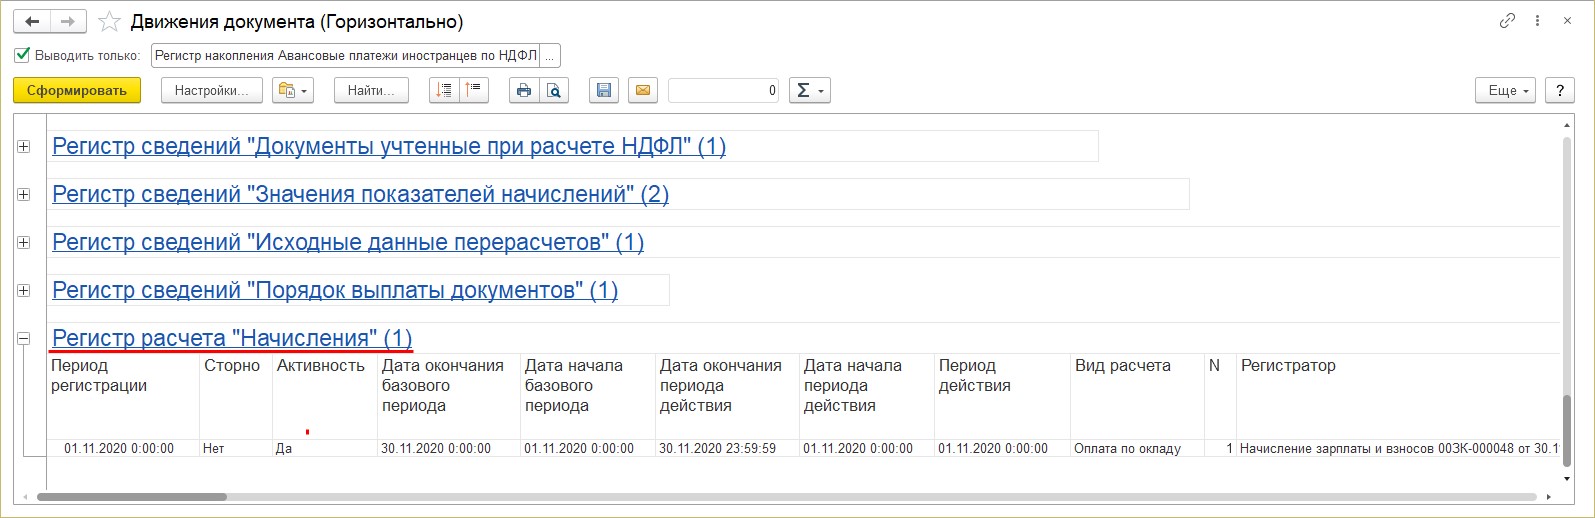This screenshot has height=518, width=1595.
Task: Open help with the question mark button
Action: [1560, 90]
